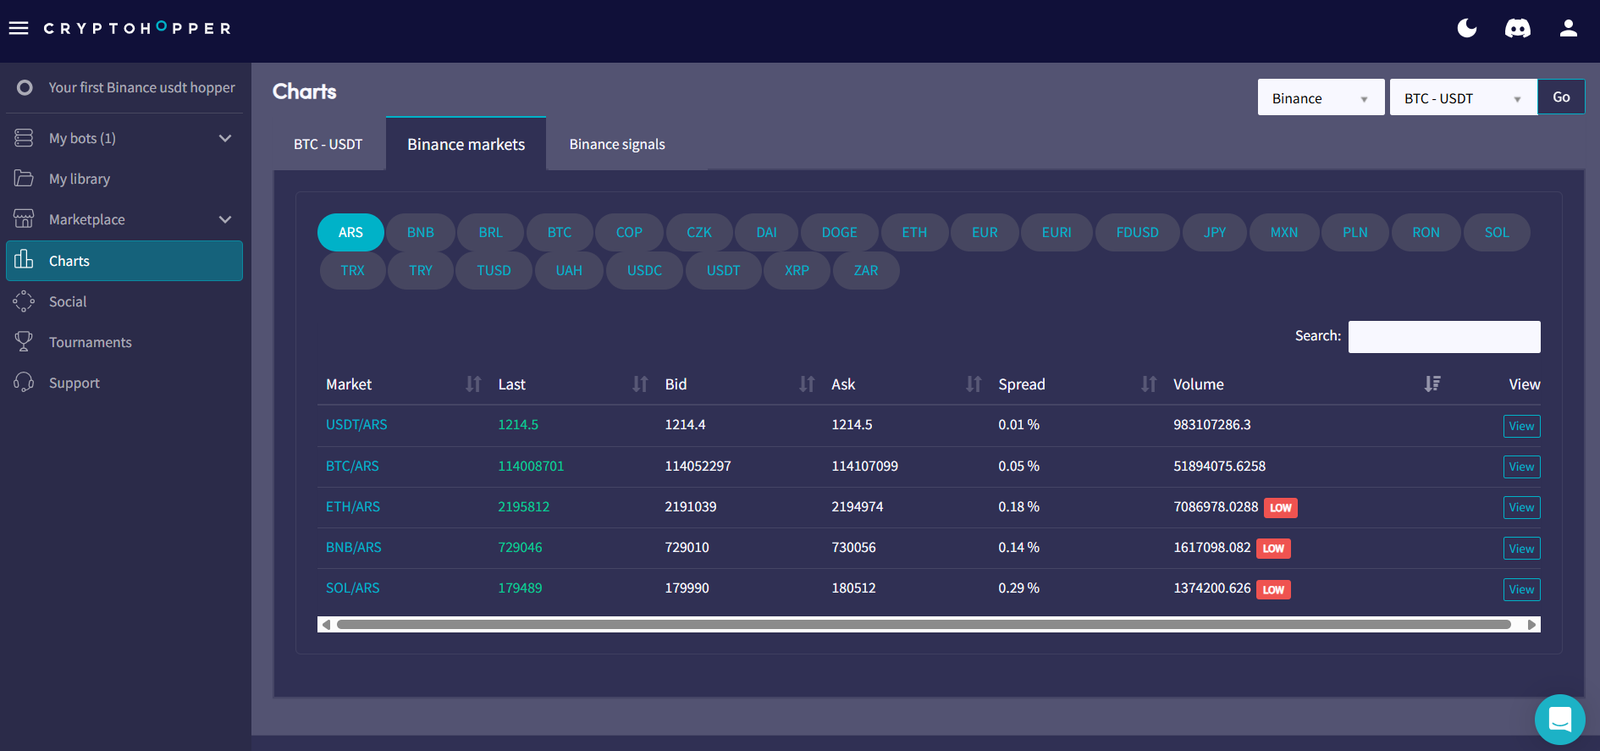Click the market Search input field

1444,337
